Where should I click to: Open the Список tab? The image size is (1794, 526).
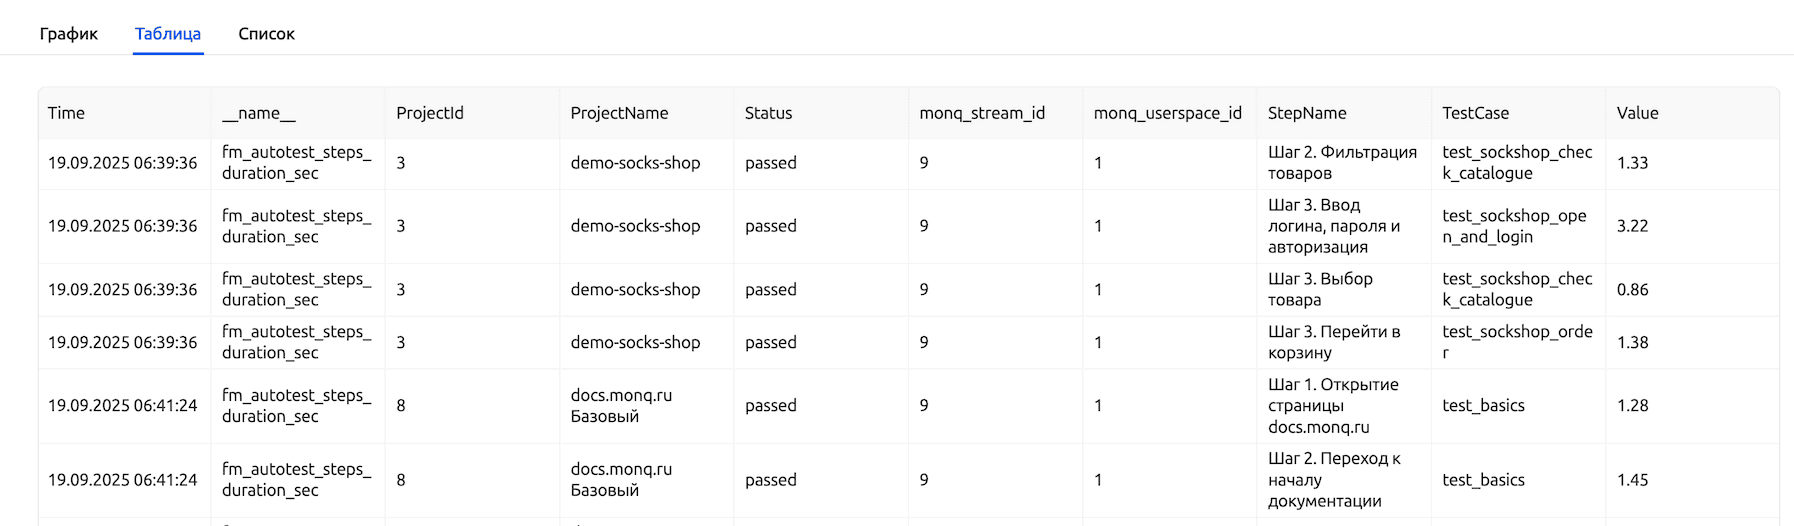(266, 34)
